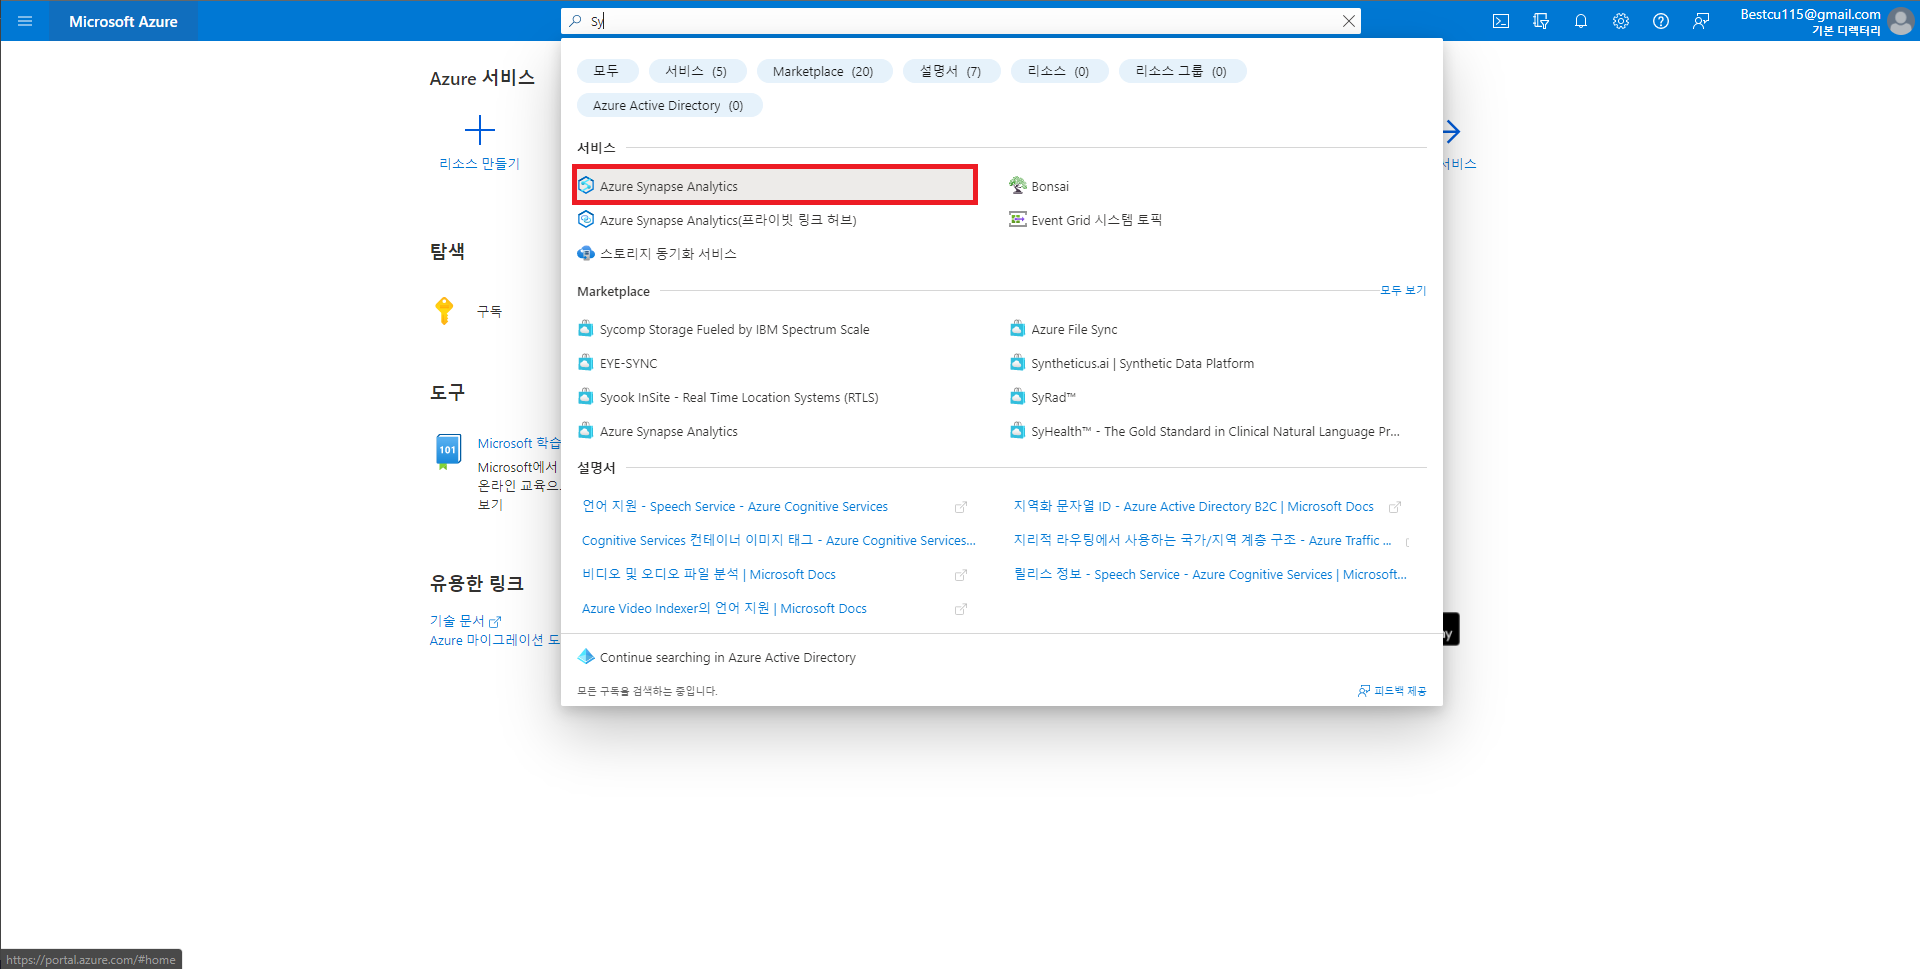The height and width of the screenshot is (969, 1920).
Task: Select the 리소스 그룹 (0) filter chip
Action: (1182, 71)
